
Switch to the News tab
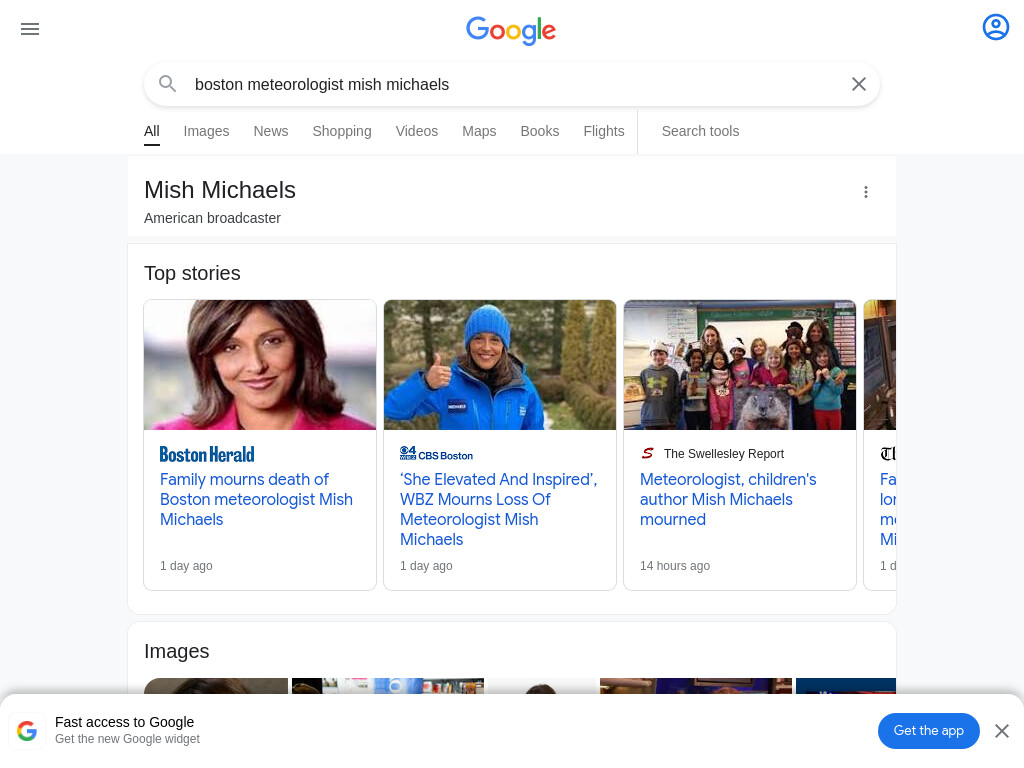point(271,131)
